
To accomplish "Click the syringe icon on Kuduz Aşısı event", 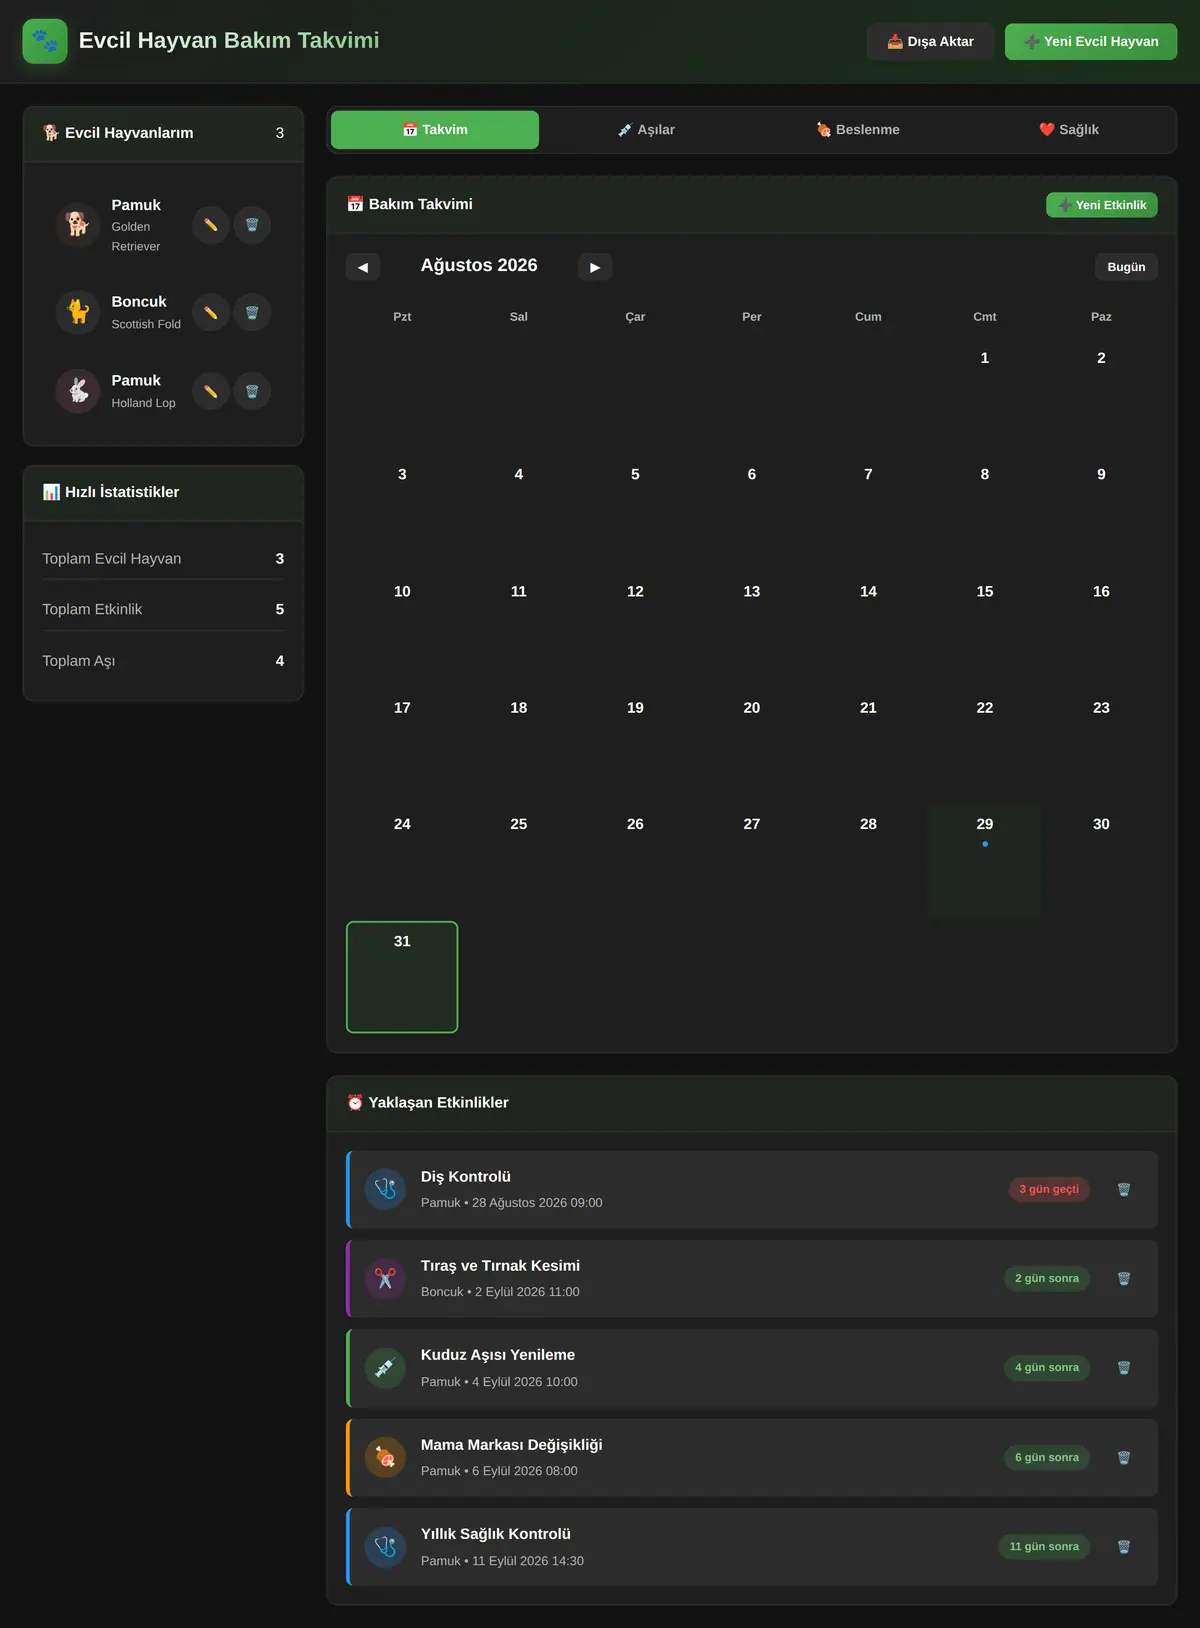I will pos(385,1368).
